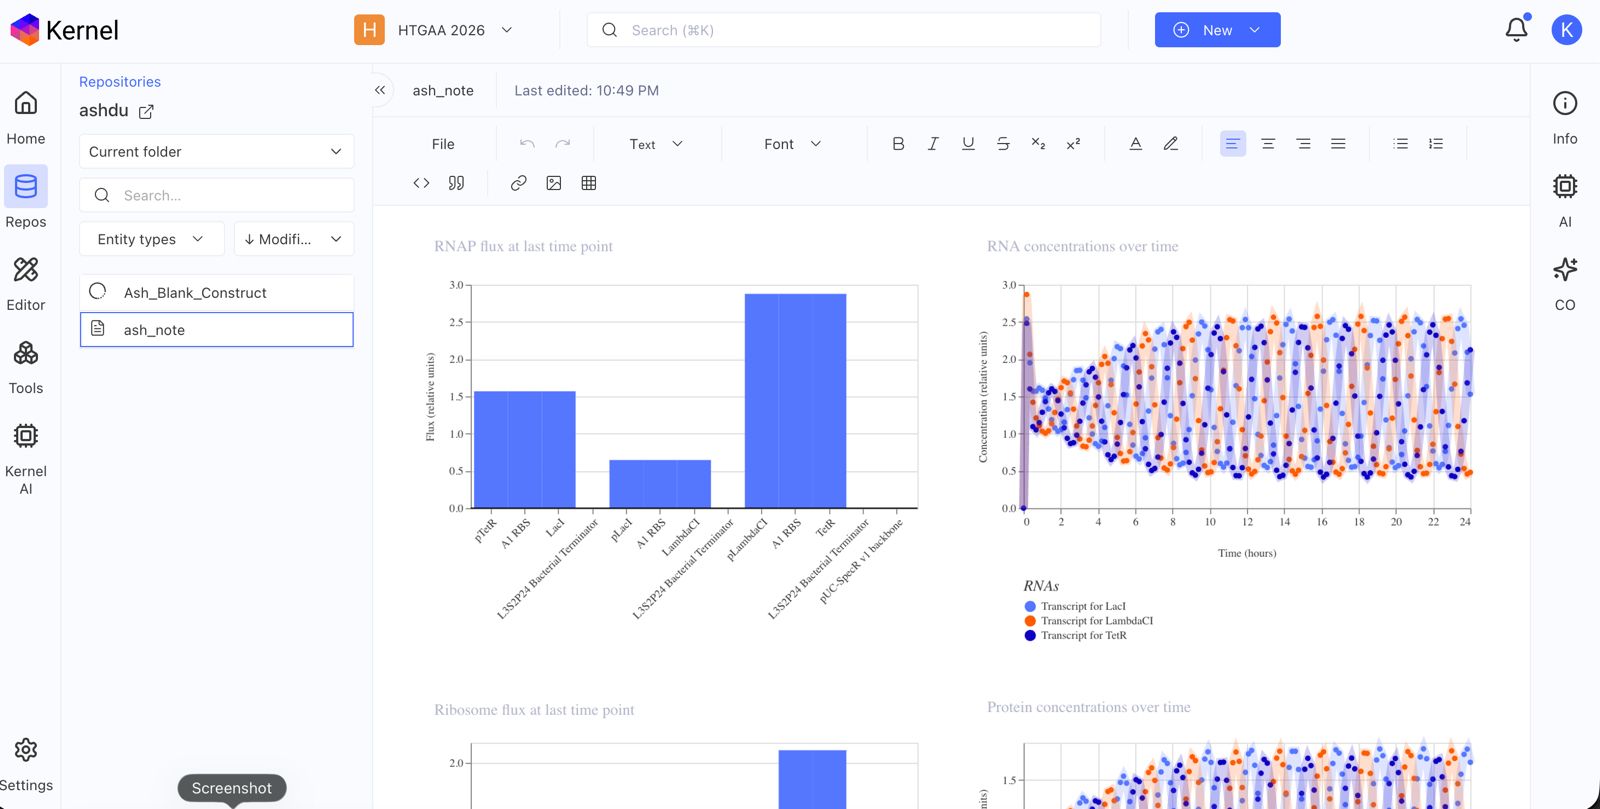Click Transcript for TetR legend entry
1600x809 pixels.
pyautogui.click(x=1076, y=635)
